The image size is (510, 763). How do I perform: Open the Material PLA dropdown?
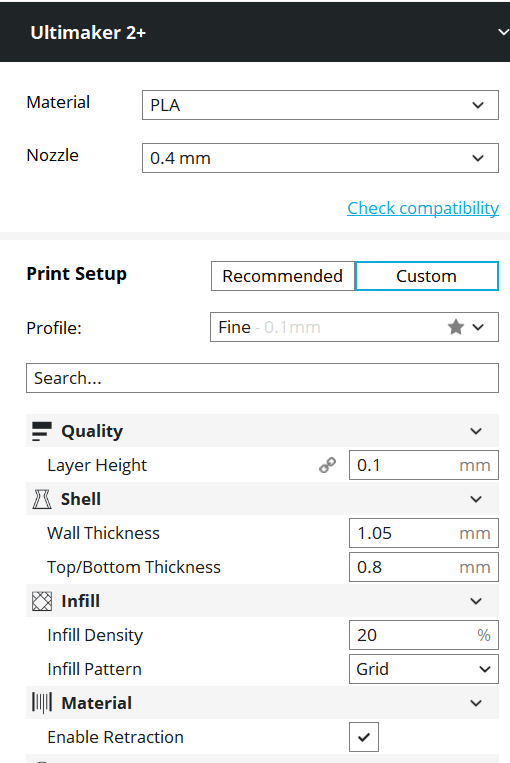(x=320, y=105)
